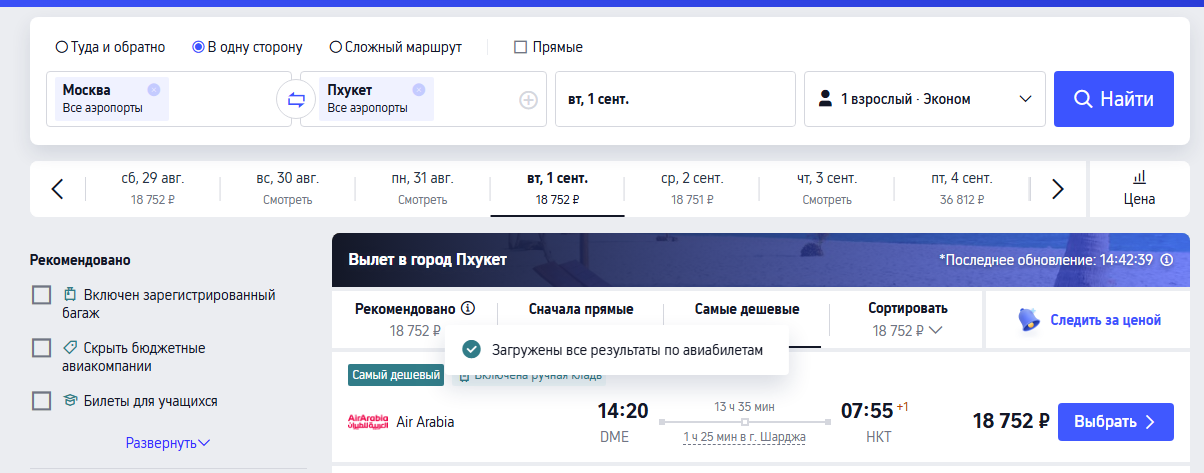The height and width of the screenshot is (473, 1204).
Task: Click the departure date field
Action: [675, 99]
